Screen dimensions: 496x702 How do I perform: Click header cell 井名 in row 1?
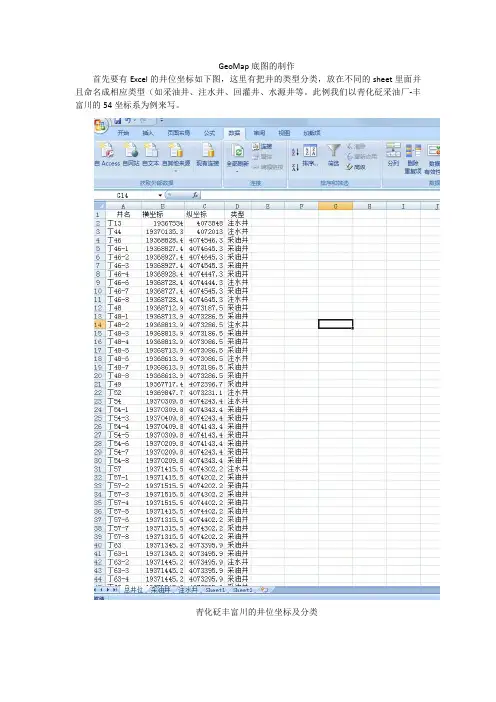(123, 214)
